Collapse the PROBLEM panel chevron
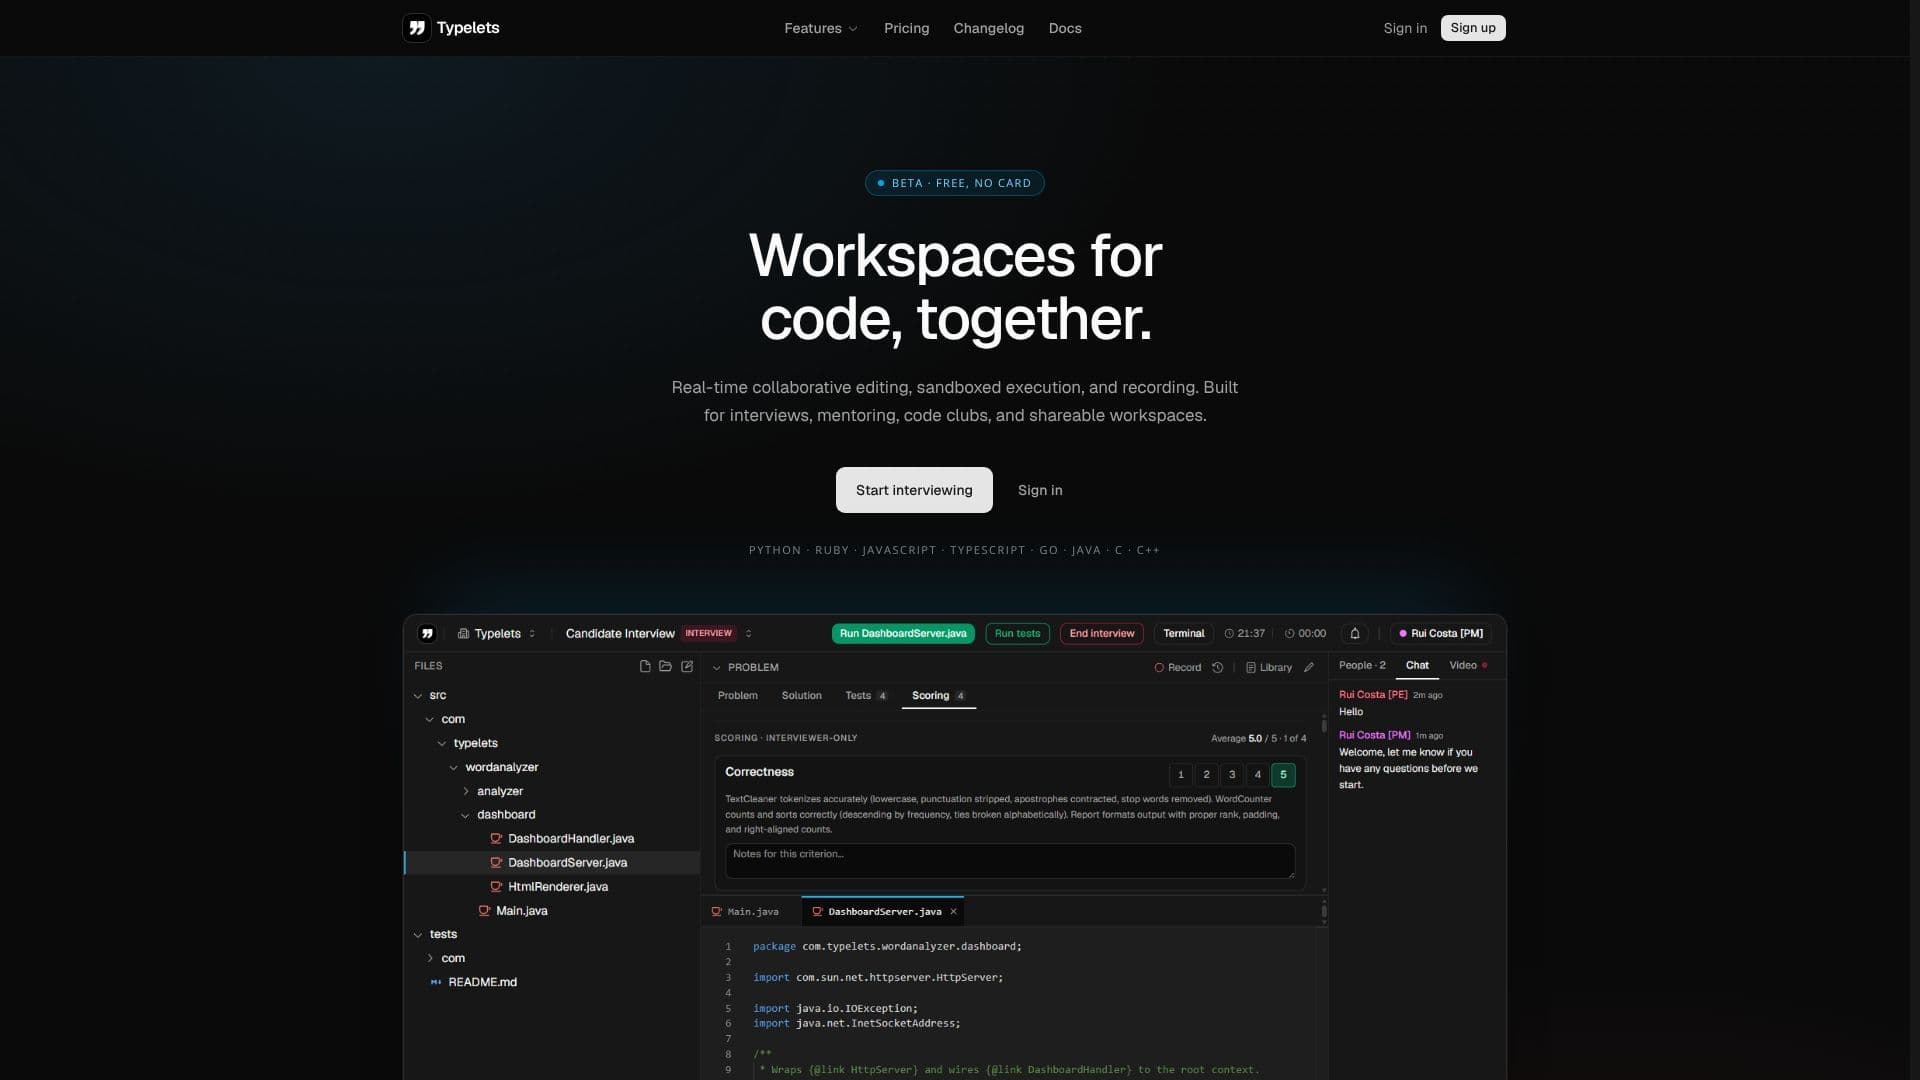 [x=716, y=667]
